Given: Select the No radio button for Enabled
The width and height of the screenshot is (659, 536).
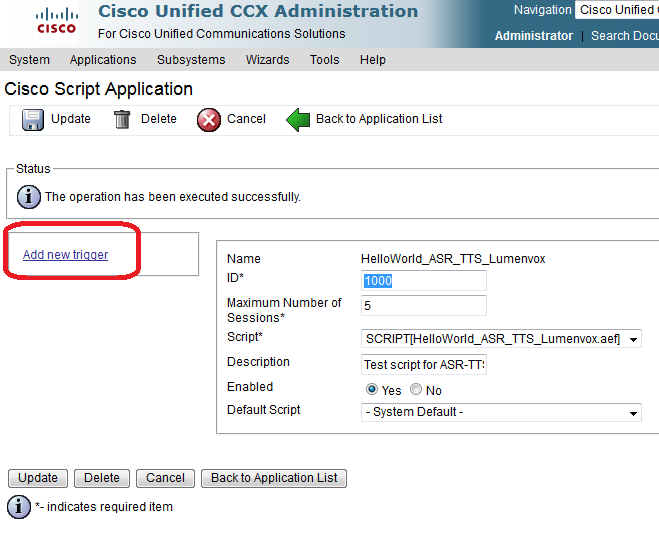Looking at the screenshot, I should 416,389.
